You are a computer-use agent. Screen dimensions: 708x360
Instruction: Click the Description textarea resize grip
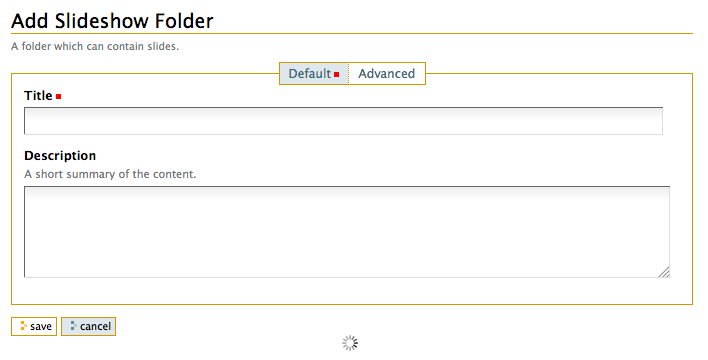(664, 272)
